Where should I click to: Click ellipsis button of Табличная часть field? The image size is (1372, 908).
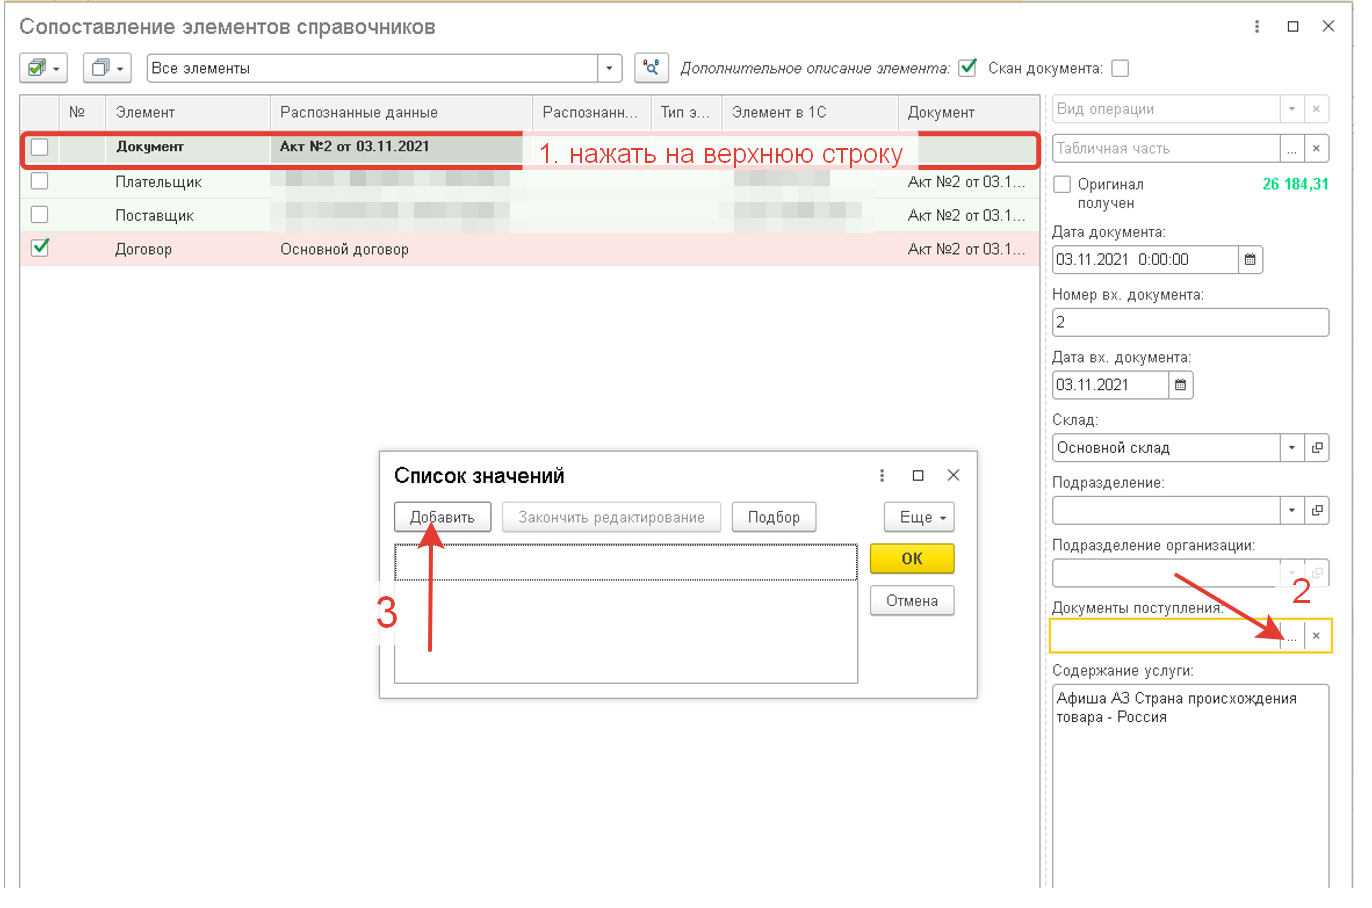pyautogui.click(x=1292, y=148)
